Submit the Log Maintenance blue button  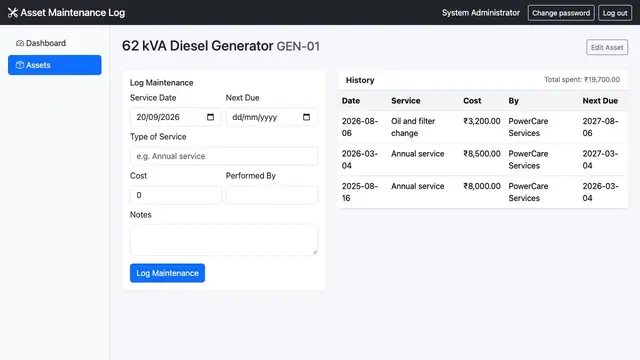click(167, 273)
